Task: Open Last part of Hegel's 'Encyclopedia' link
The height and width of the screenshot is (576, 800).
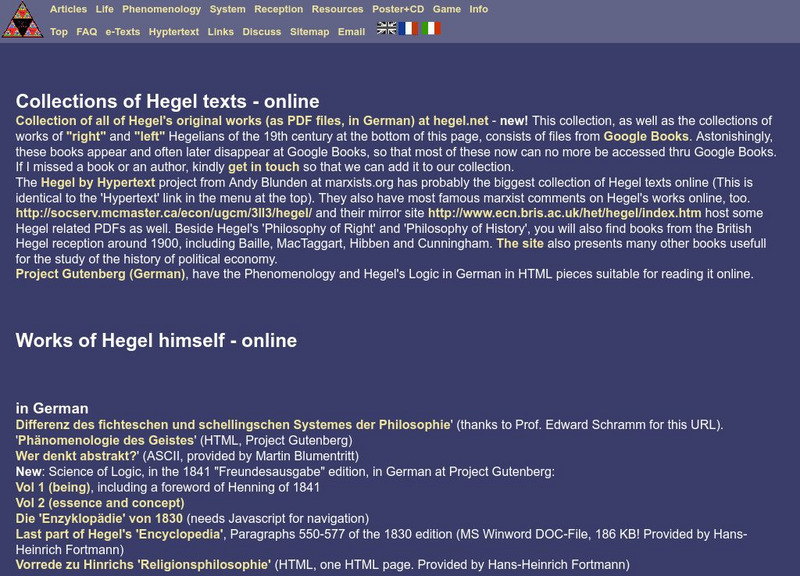Action: coord(119,534)
